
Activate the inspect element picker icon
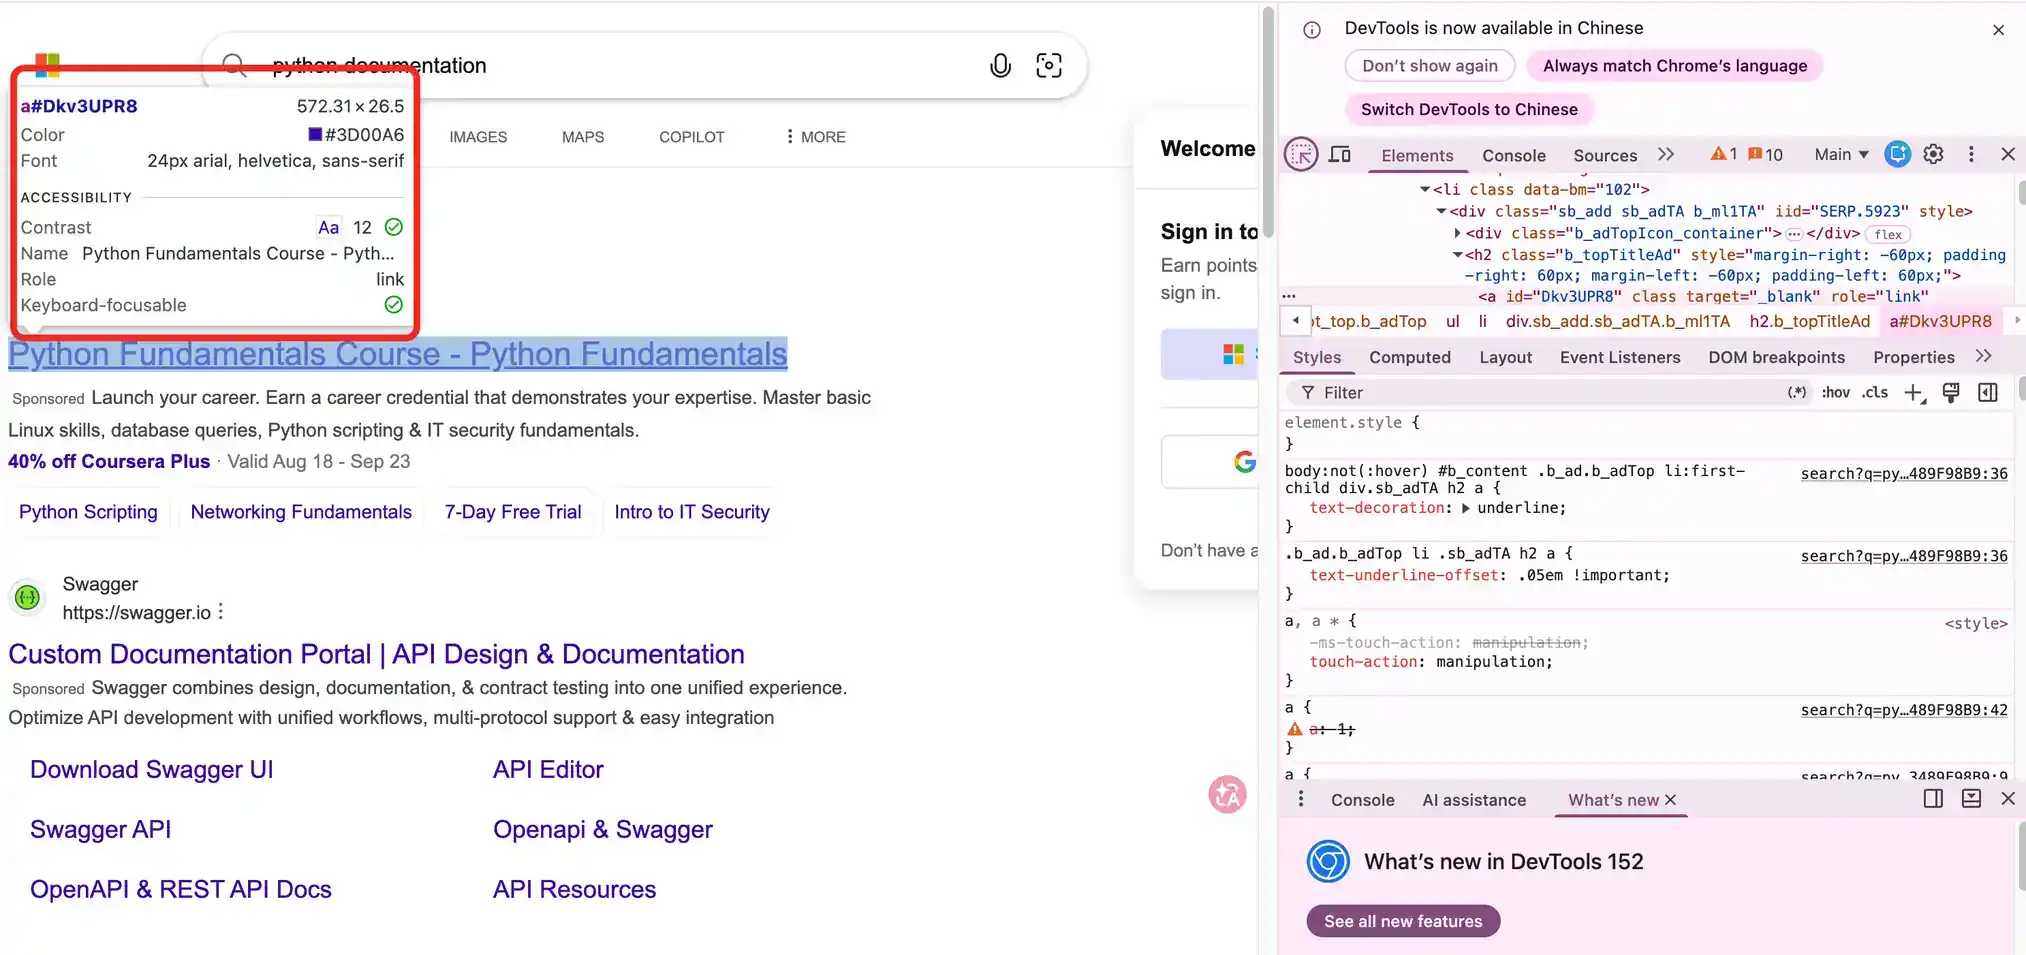coord(1301,154)
